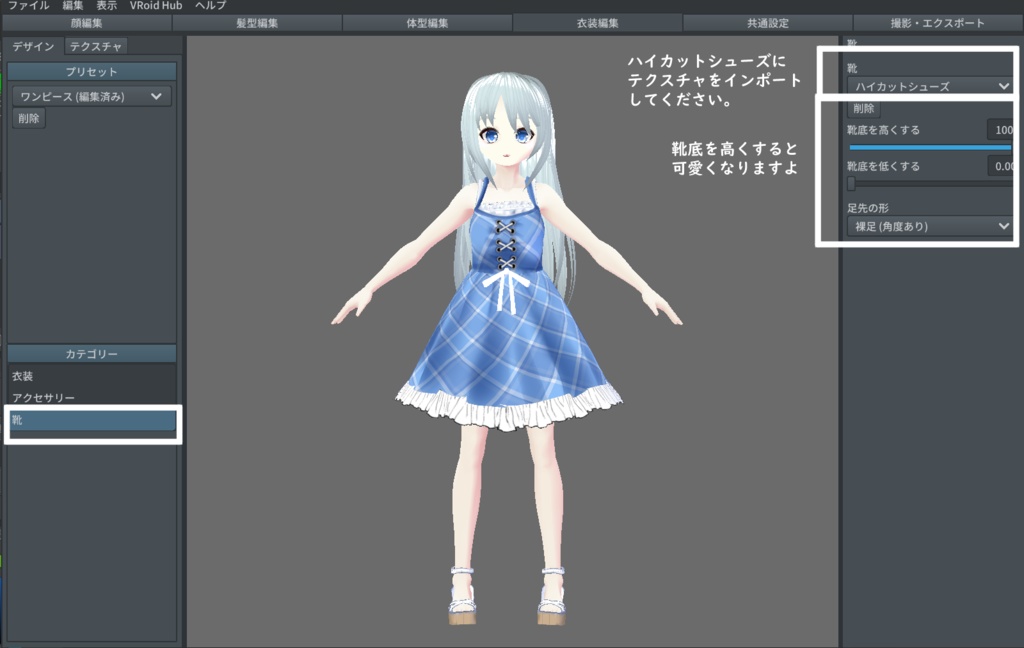Screen dimensions: 1024x648
Task: Open the ハイカットシューズ shoe dropdown
Action: coord(929,86)
